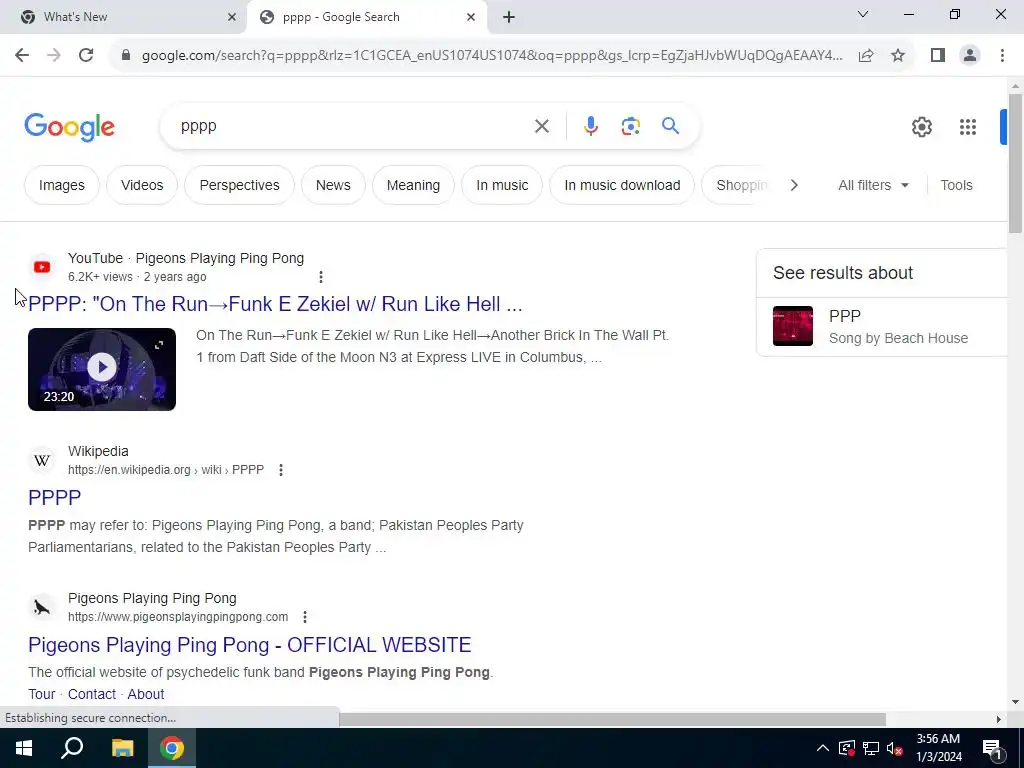Open the PPPP: On The Run YouTube result
Viewport: 1024px width, 768px height.
(275, 304)
